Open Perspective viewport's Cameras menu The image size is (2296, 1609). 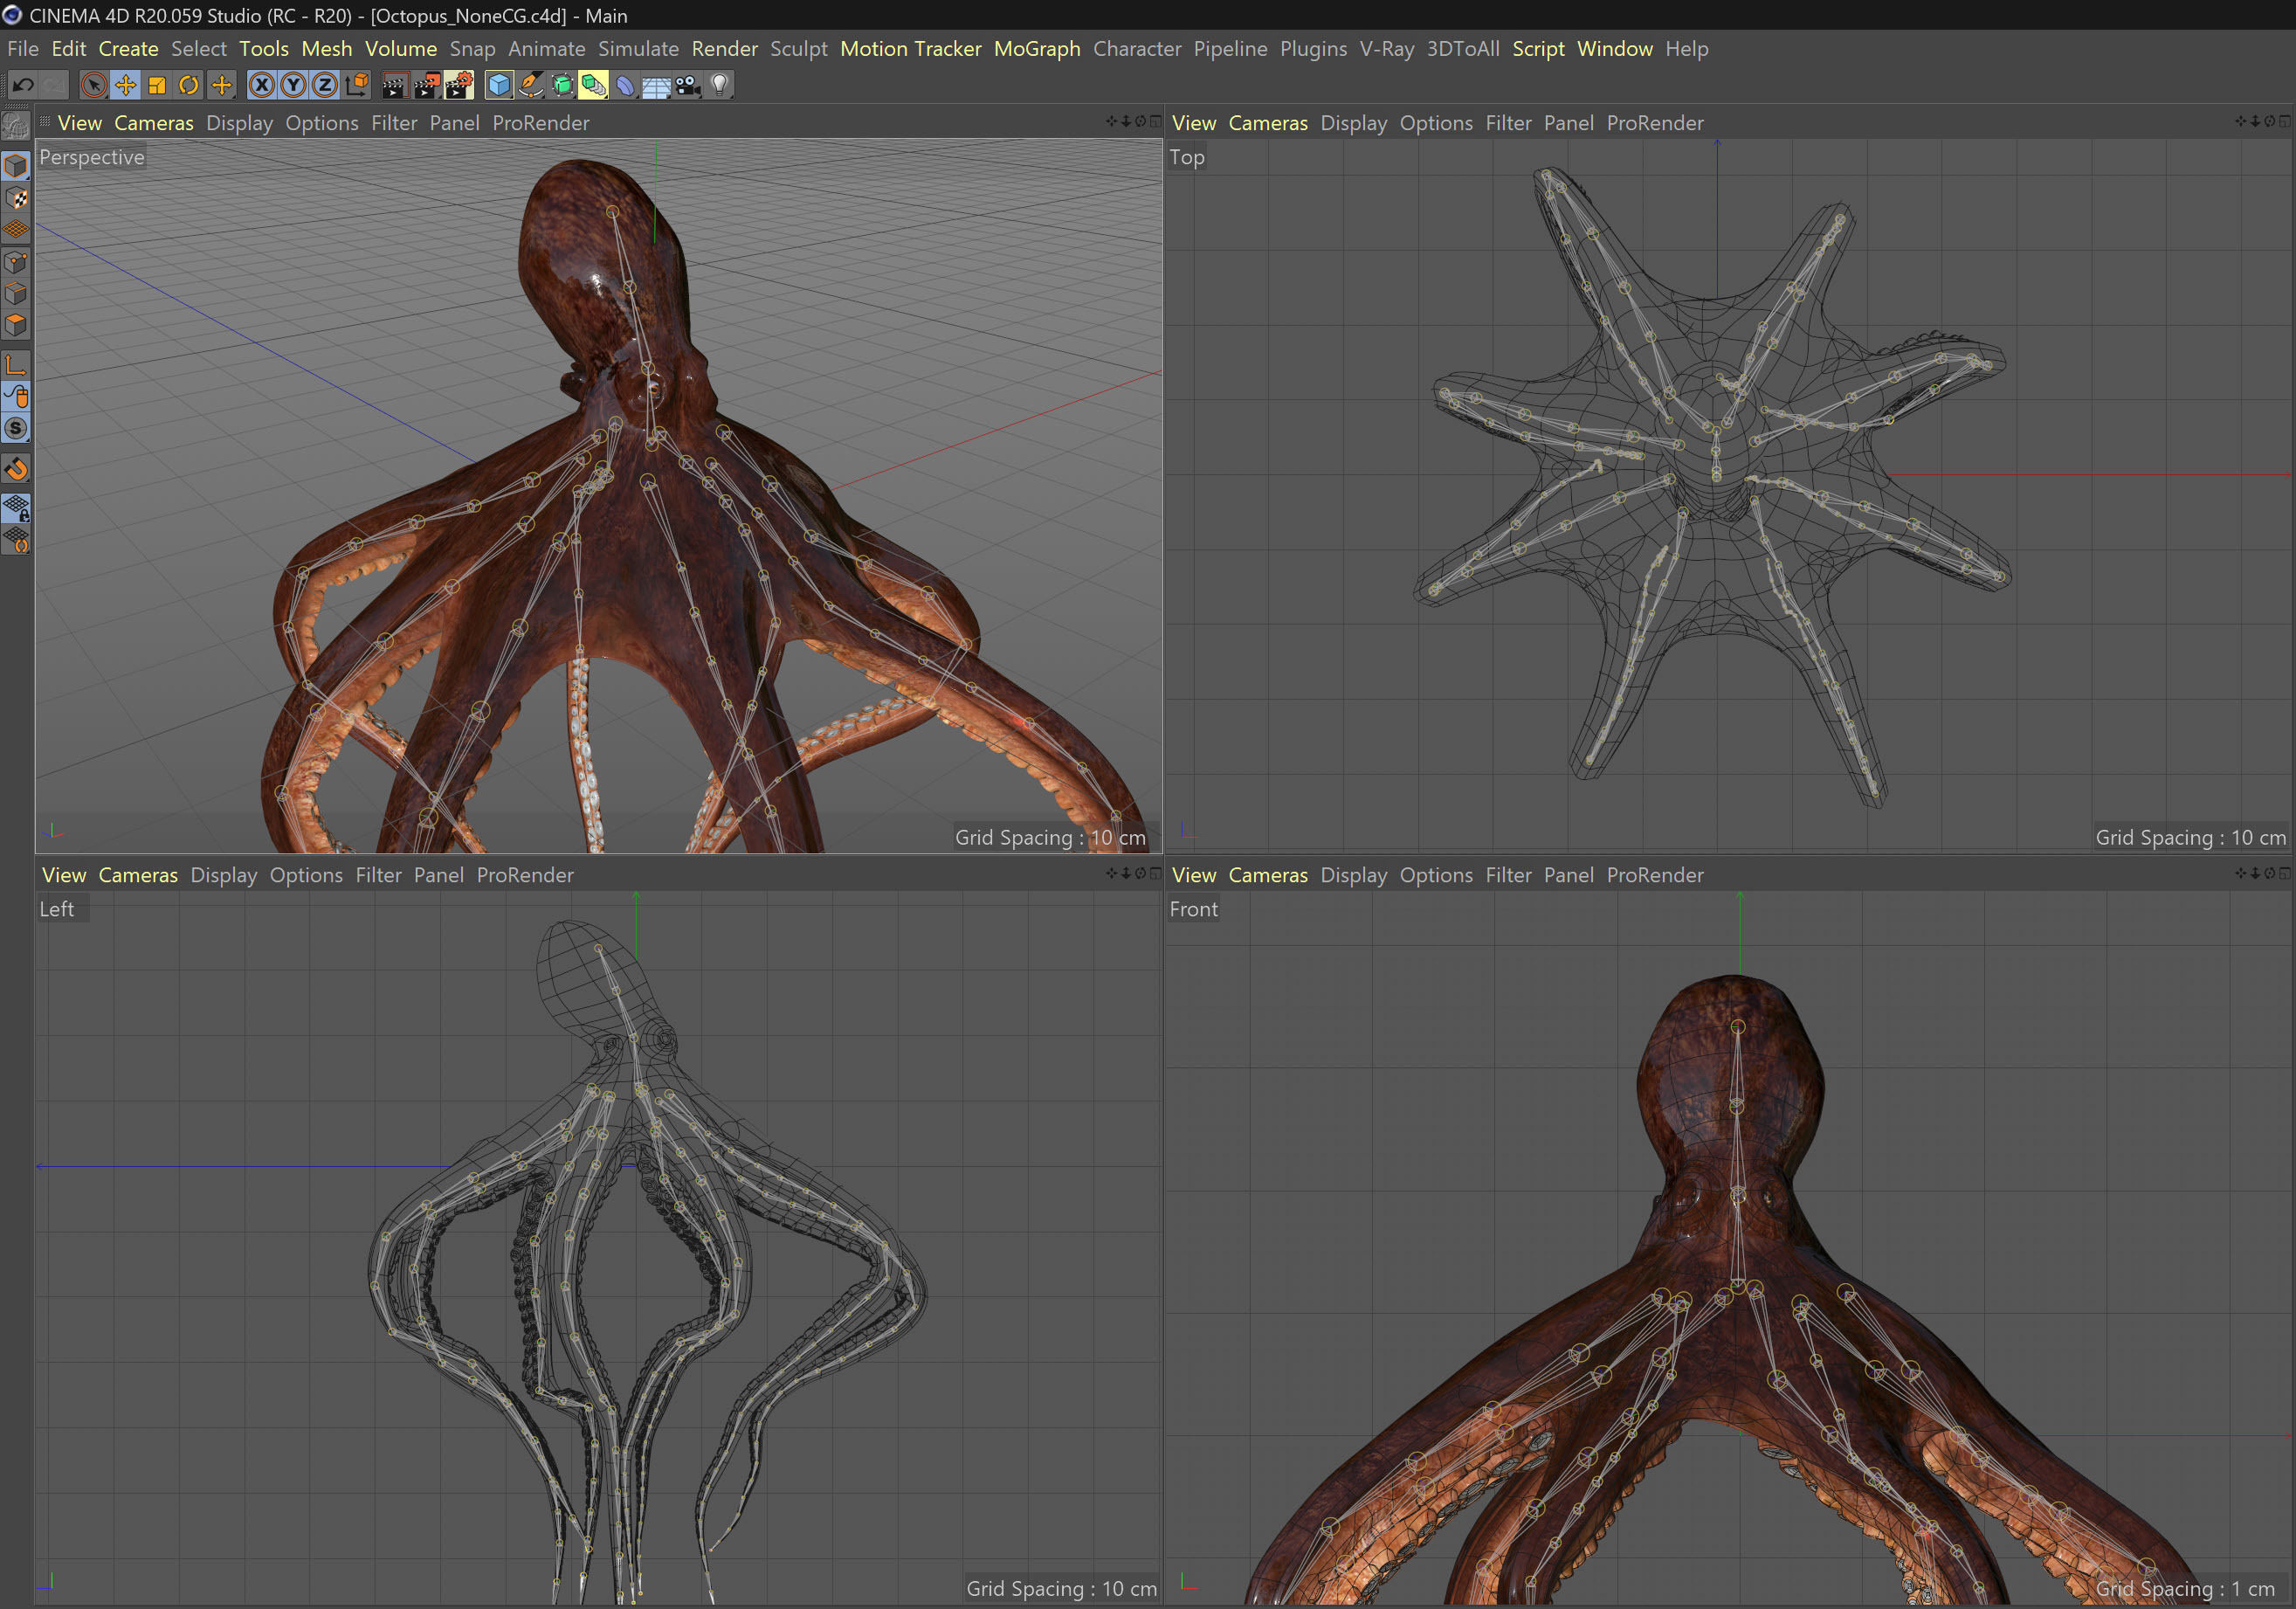(x=154, y=123)
